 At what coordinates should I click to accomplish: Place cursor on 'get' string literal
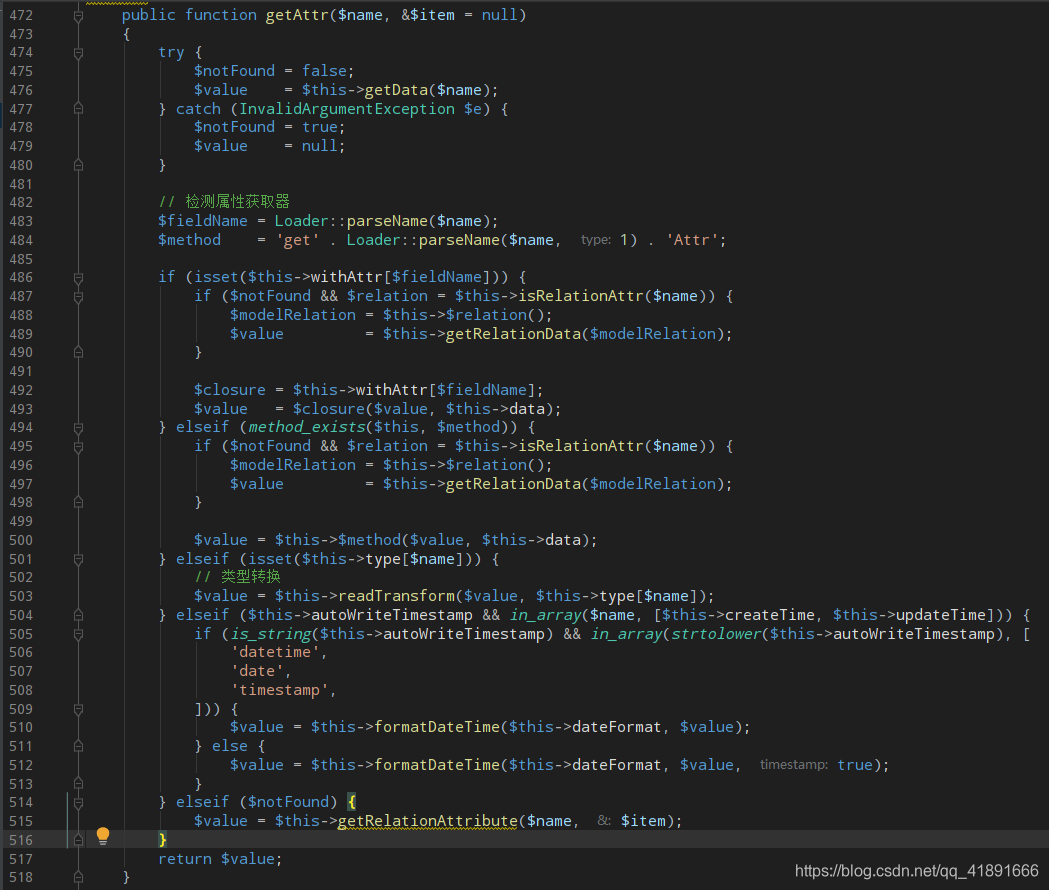coord(297,240)
